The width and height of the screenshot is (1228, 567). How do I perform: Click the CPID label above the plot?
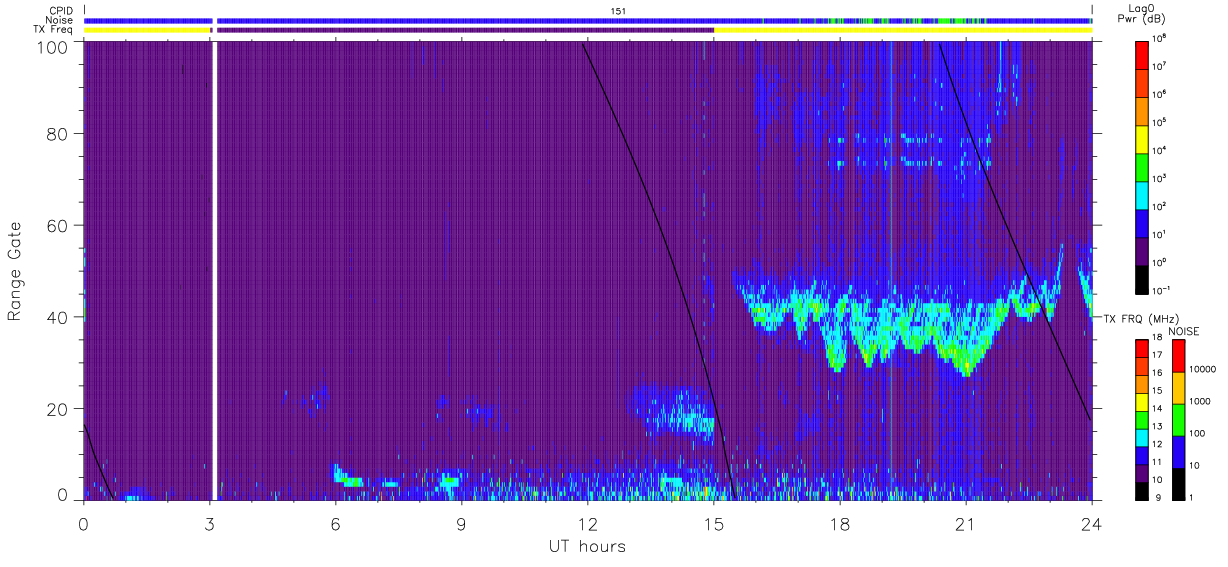[60, 10]
